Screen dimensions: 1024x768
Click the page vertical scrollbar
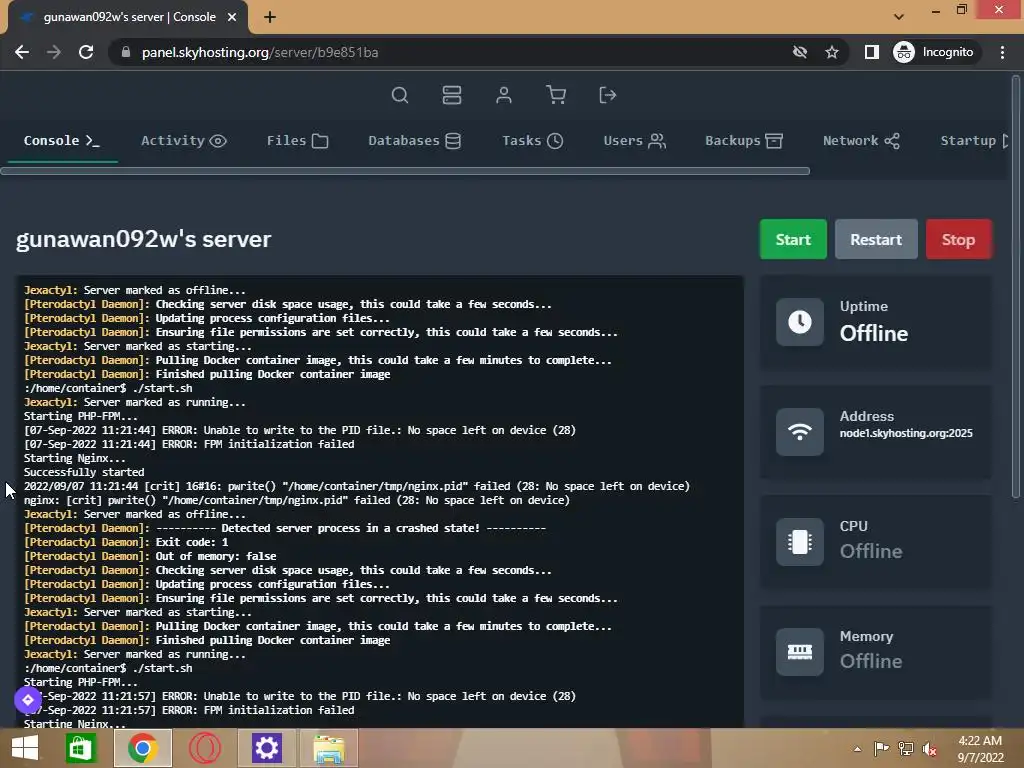(x=1016, y=287)
